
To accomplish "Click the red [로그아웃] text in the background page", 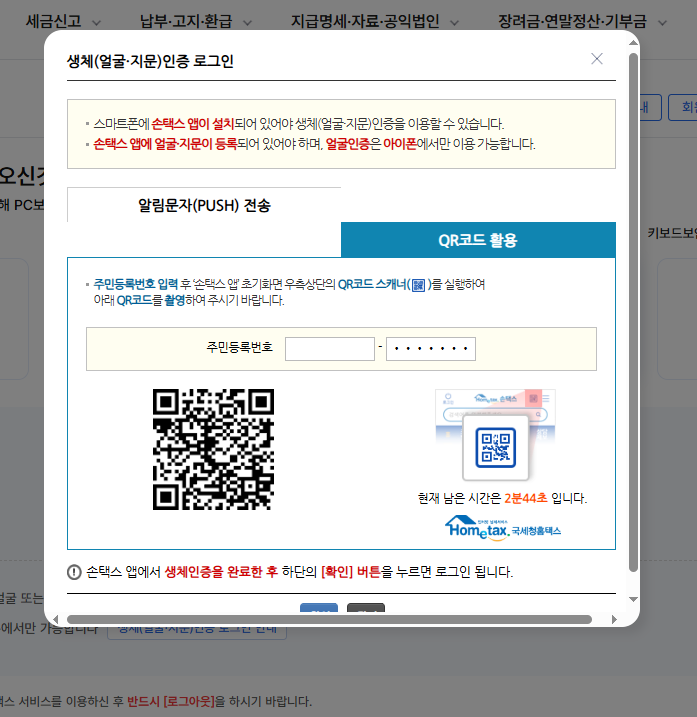I will pos(189,701).
